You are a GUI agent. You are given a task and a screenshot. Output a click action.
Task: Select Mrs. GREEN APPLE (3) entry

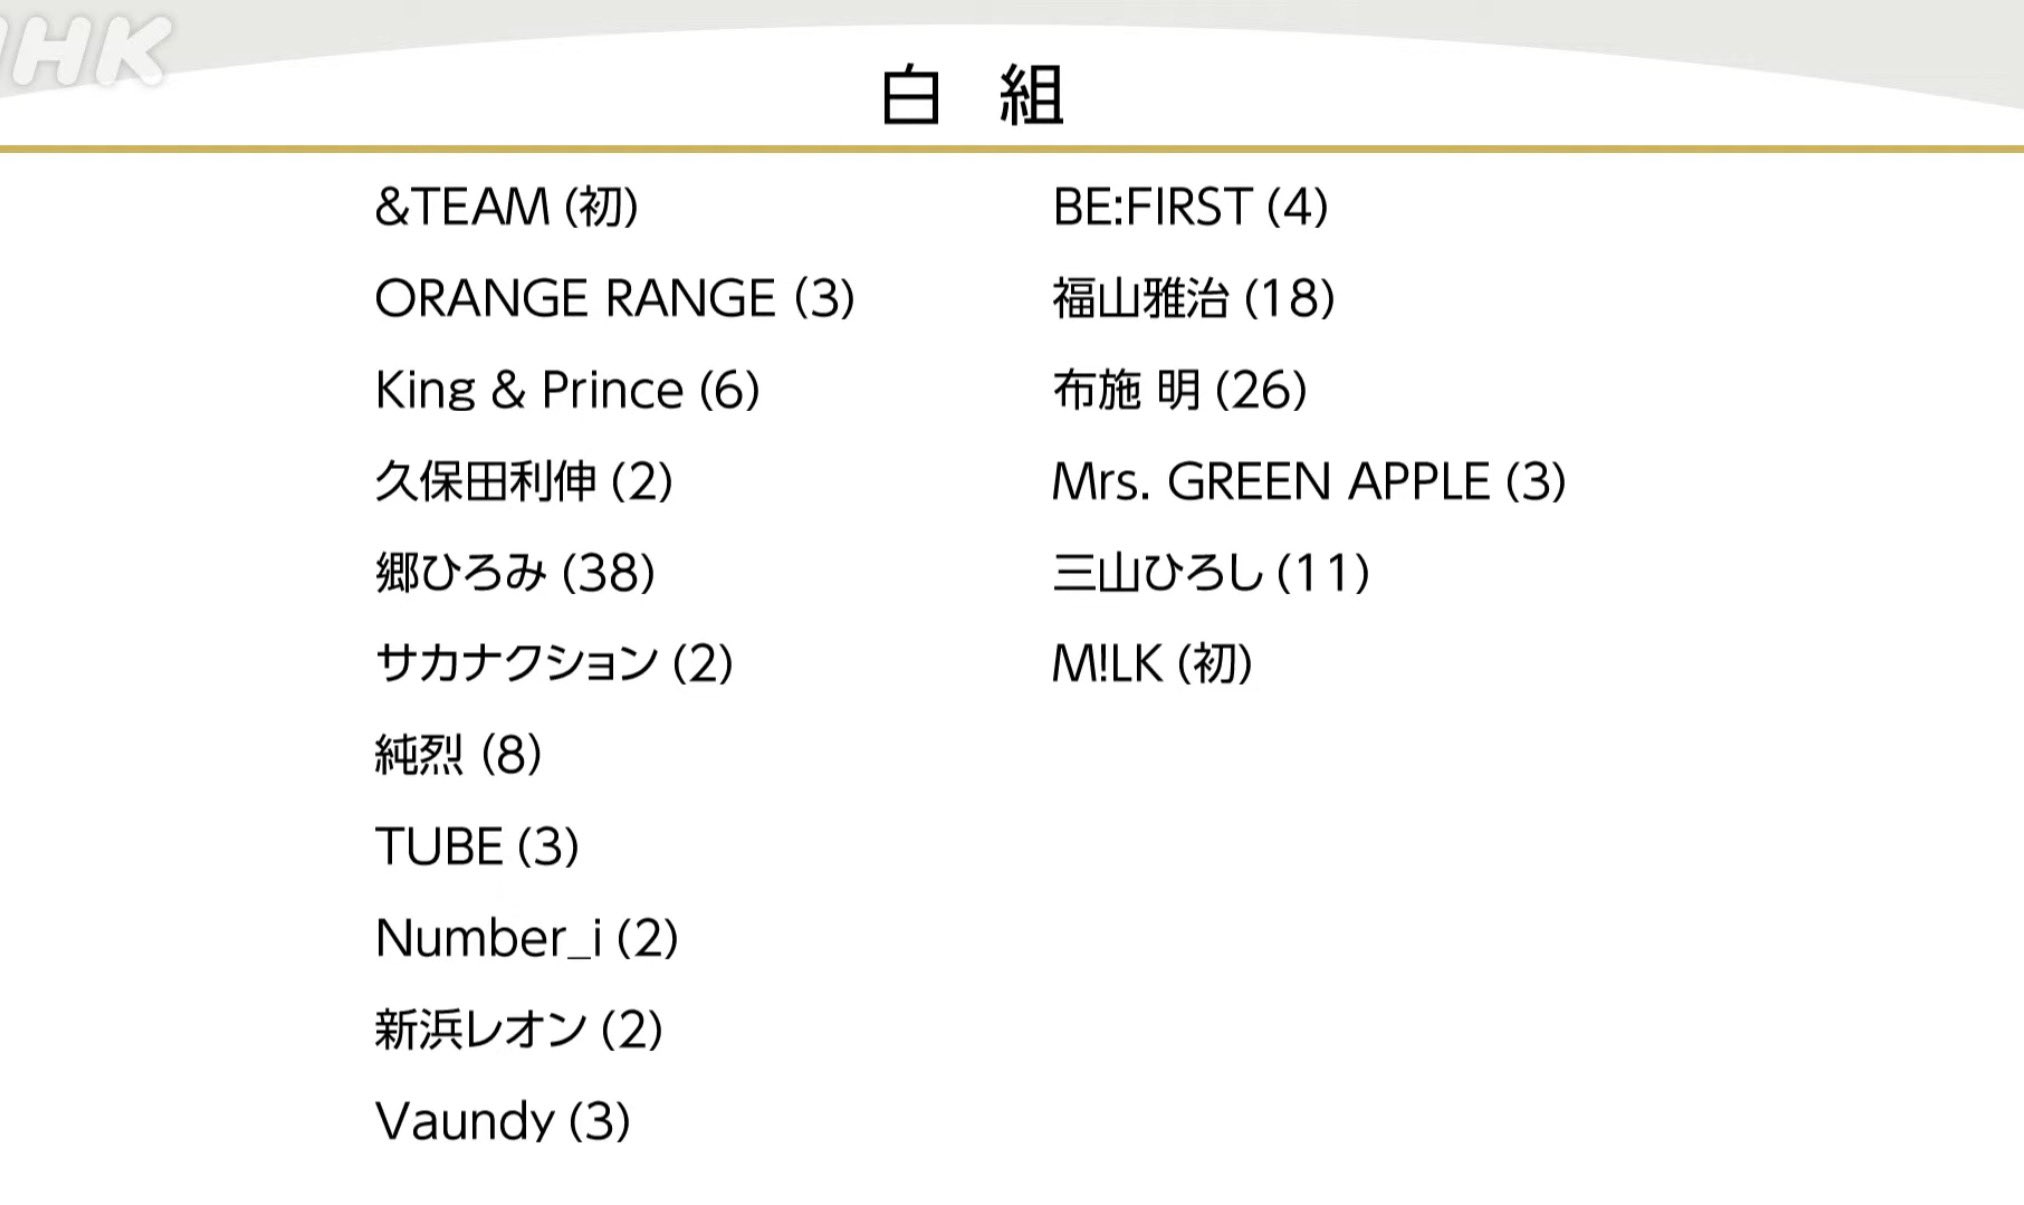[x=1308, y=481]
